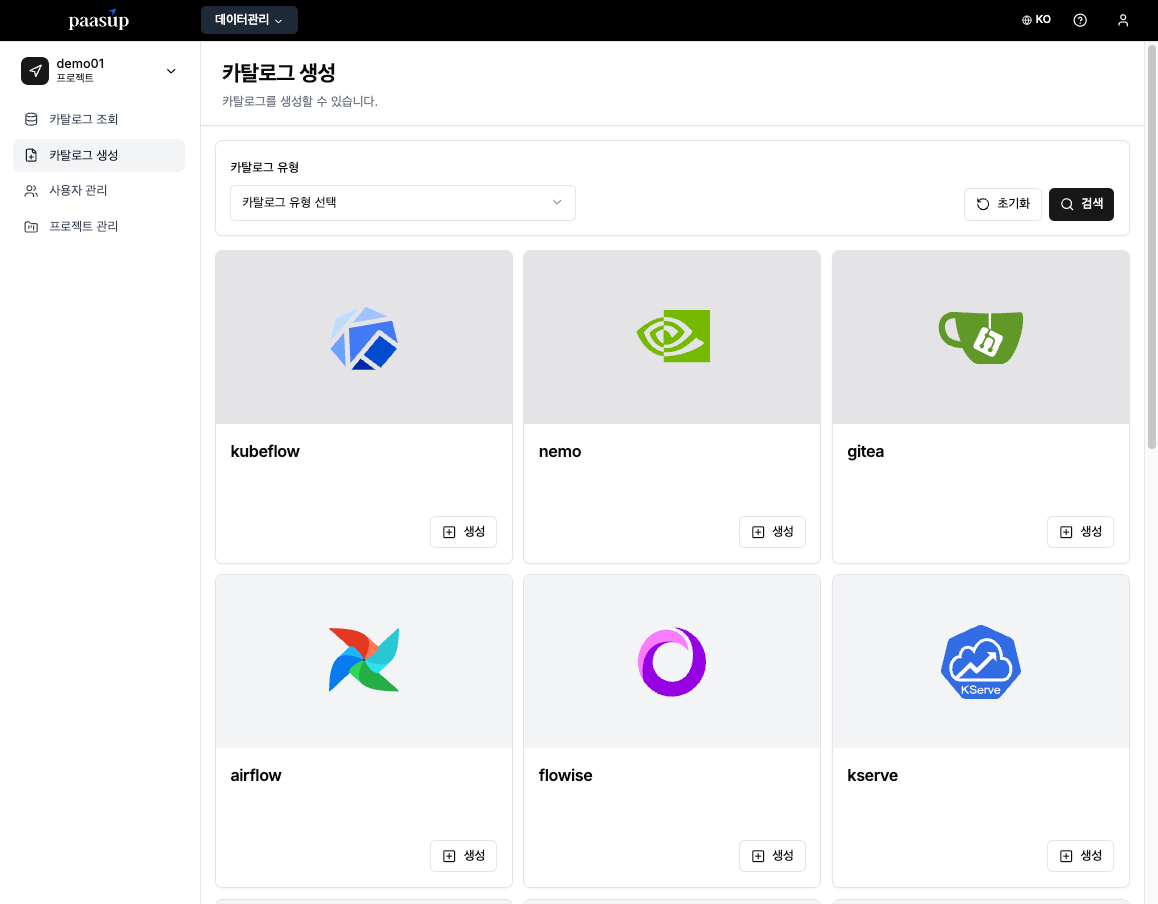
Task: Open the help question mark icon
Action: pyautogui.click(x=1080, y=20)
